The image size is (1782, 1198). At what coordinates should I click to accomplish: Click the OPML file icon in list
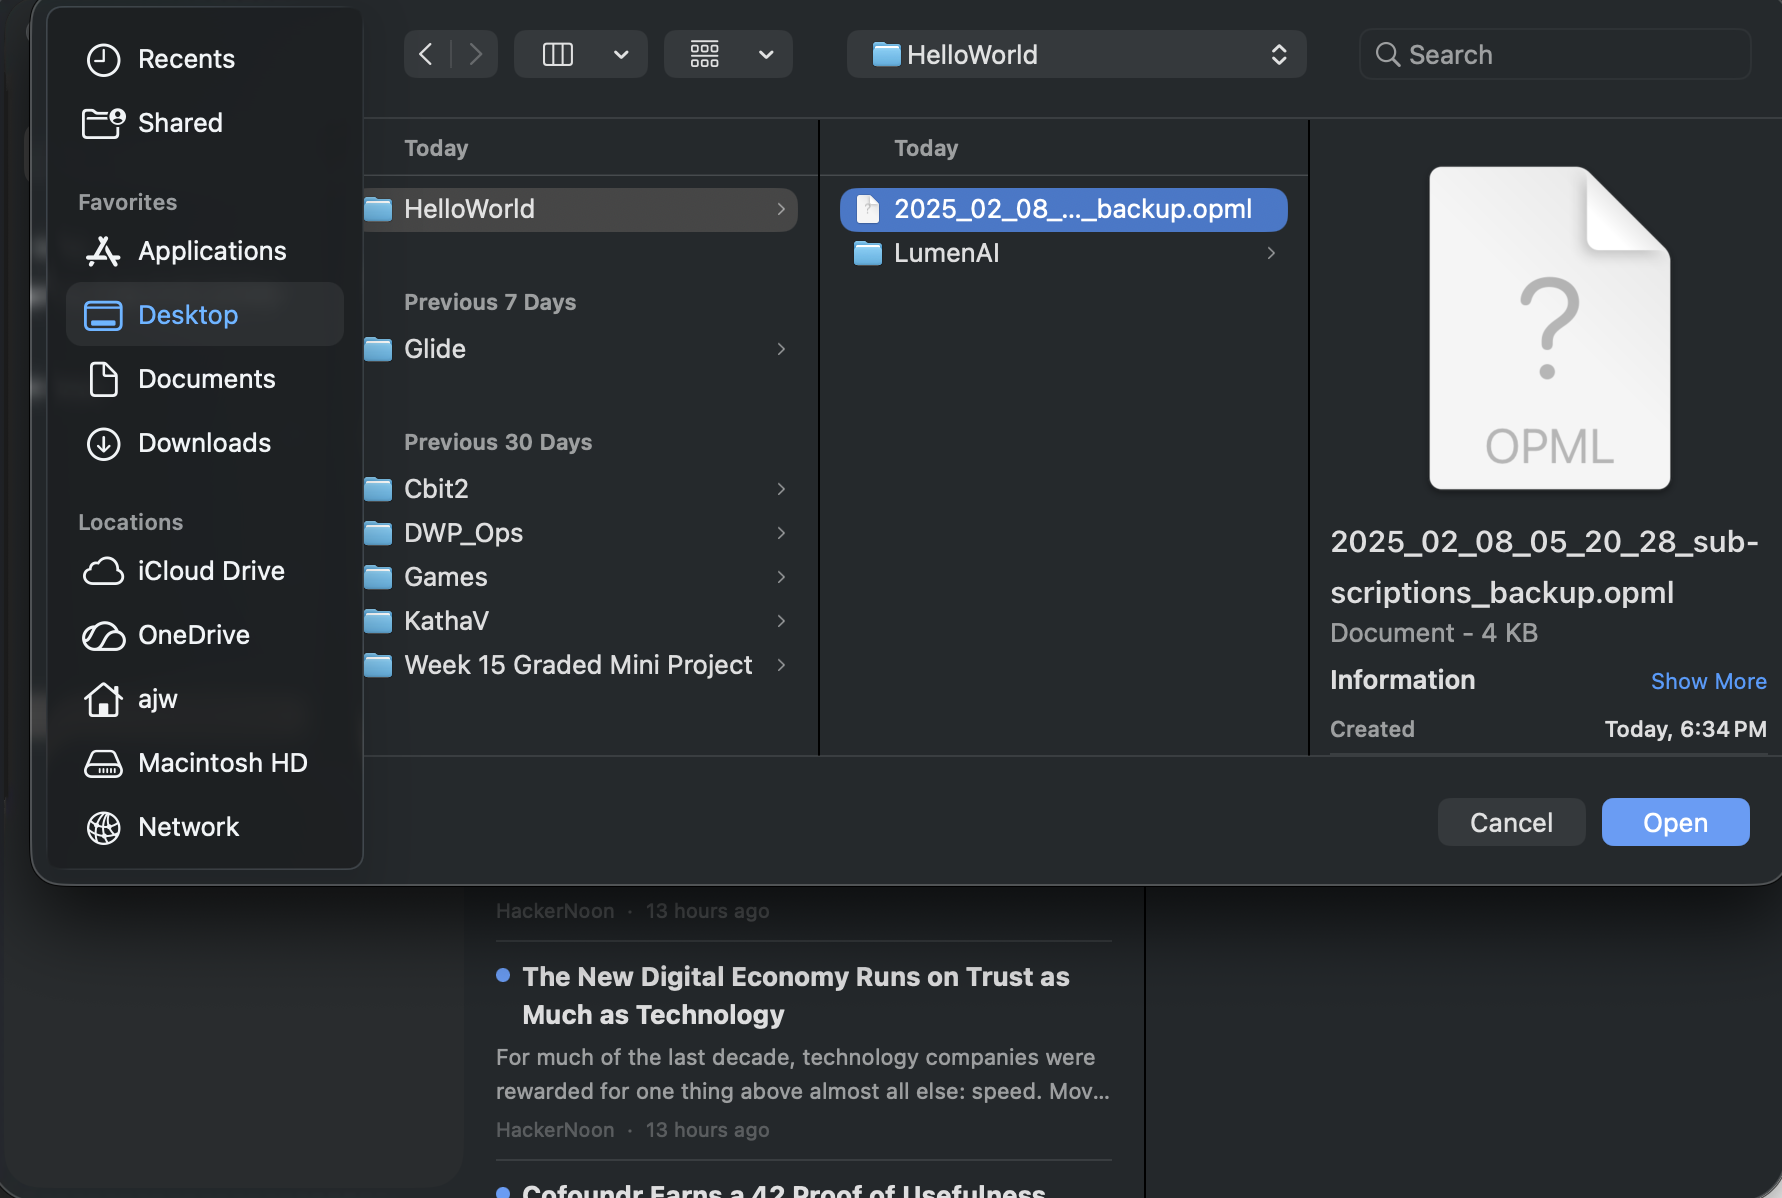coord(868,209)
